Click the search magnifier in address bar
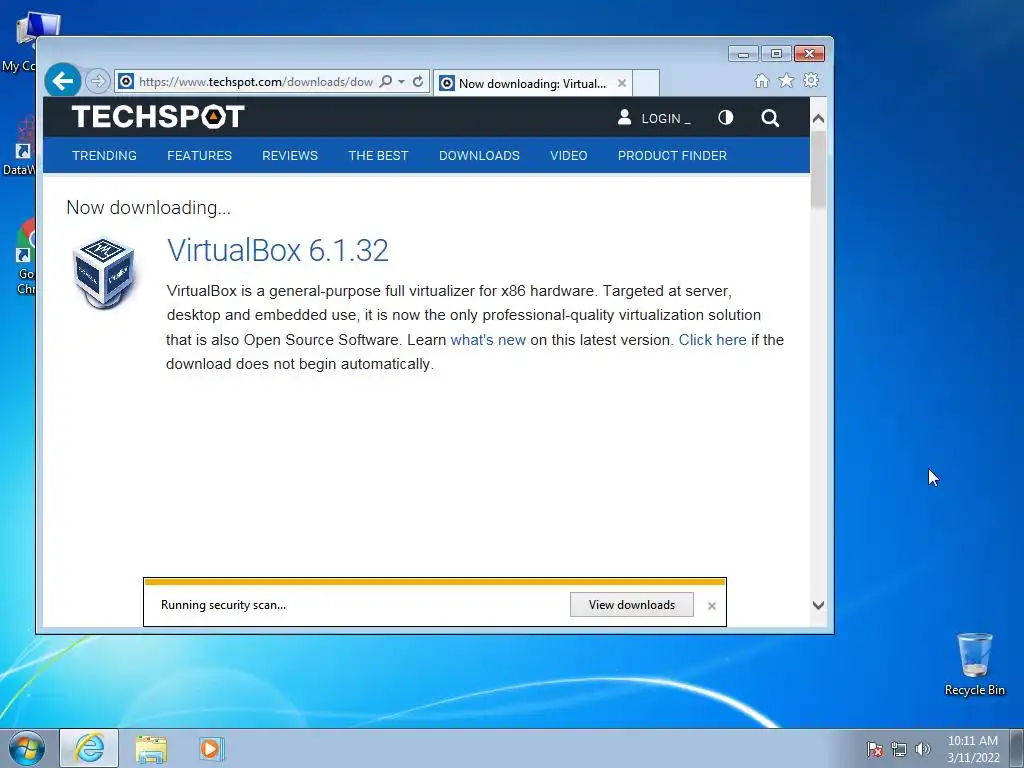 point(386,81)
